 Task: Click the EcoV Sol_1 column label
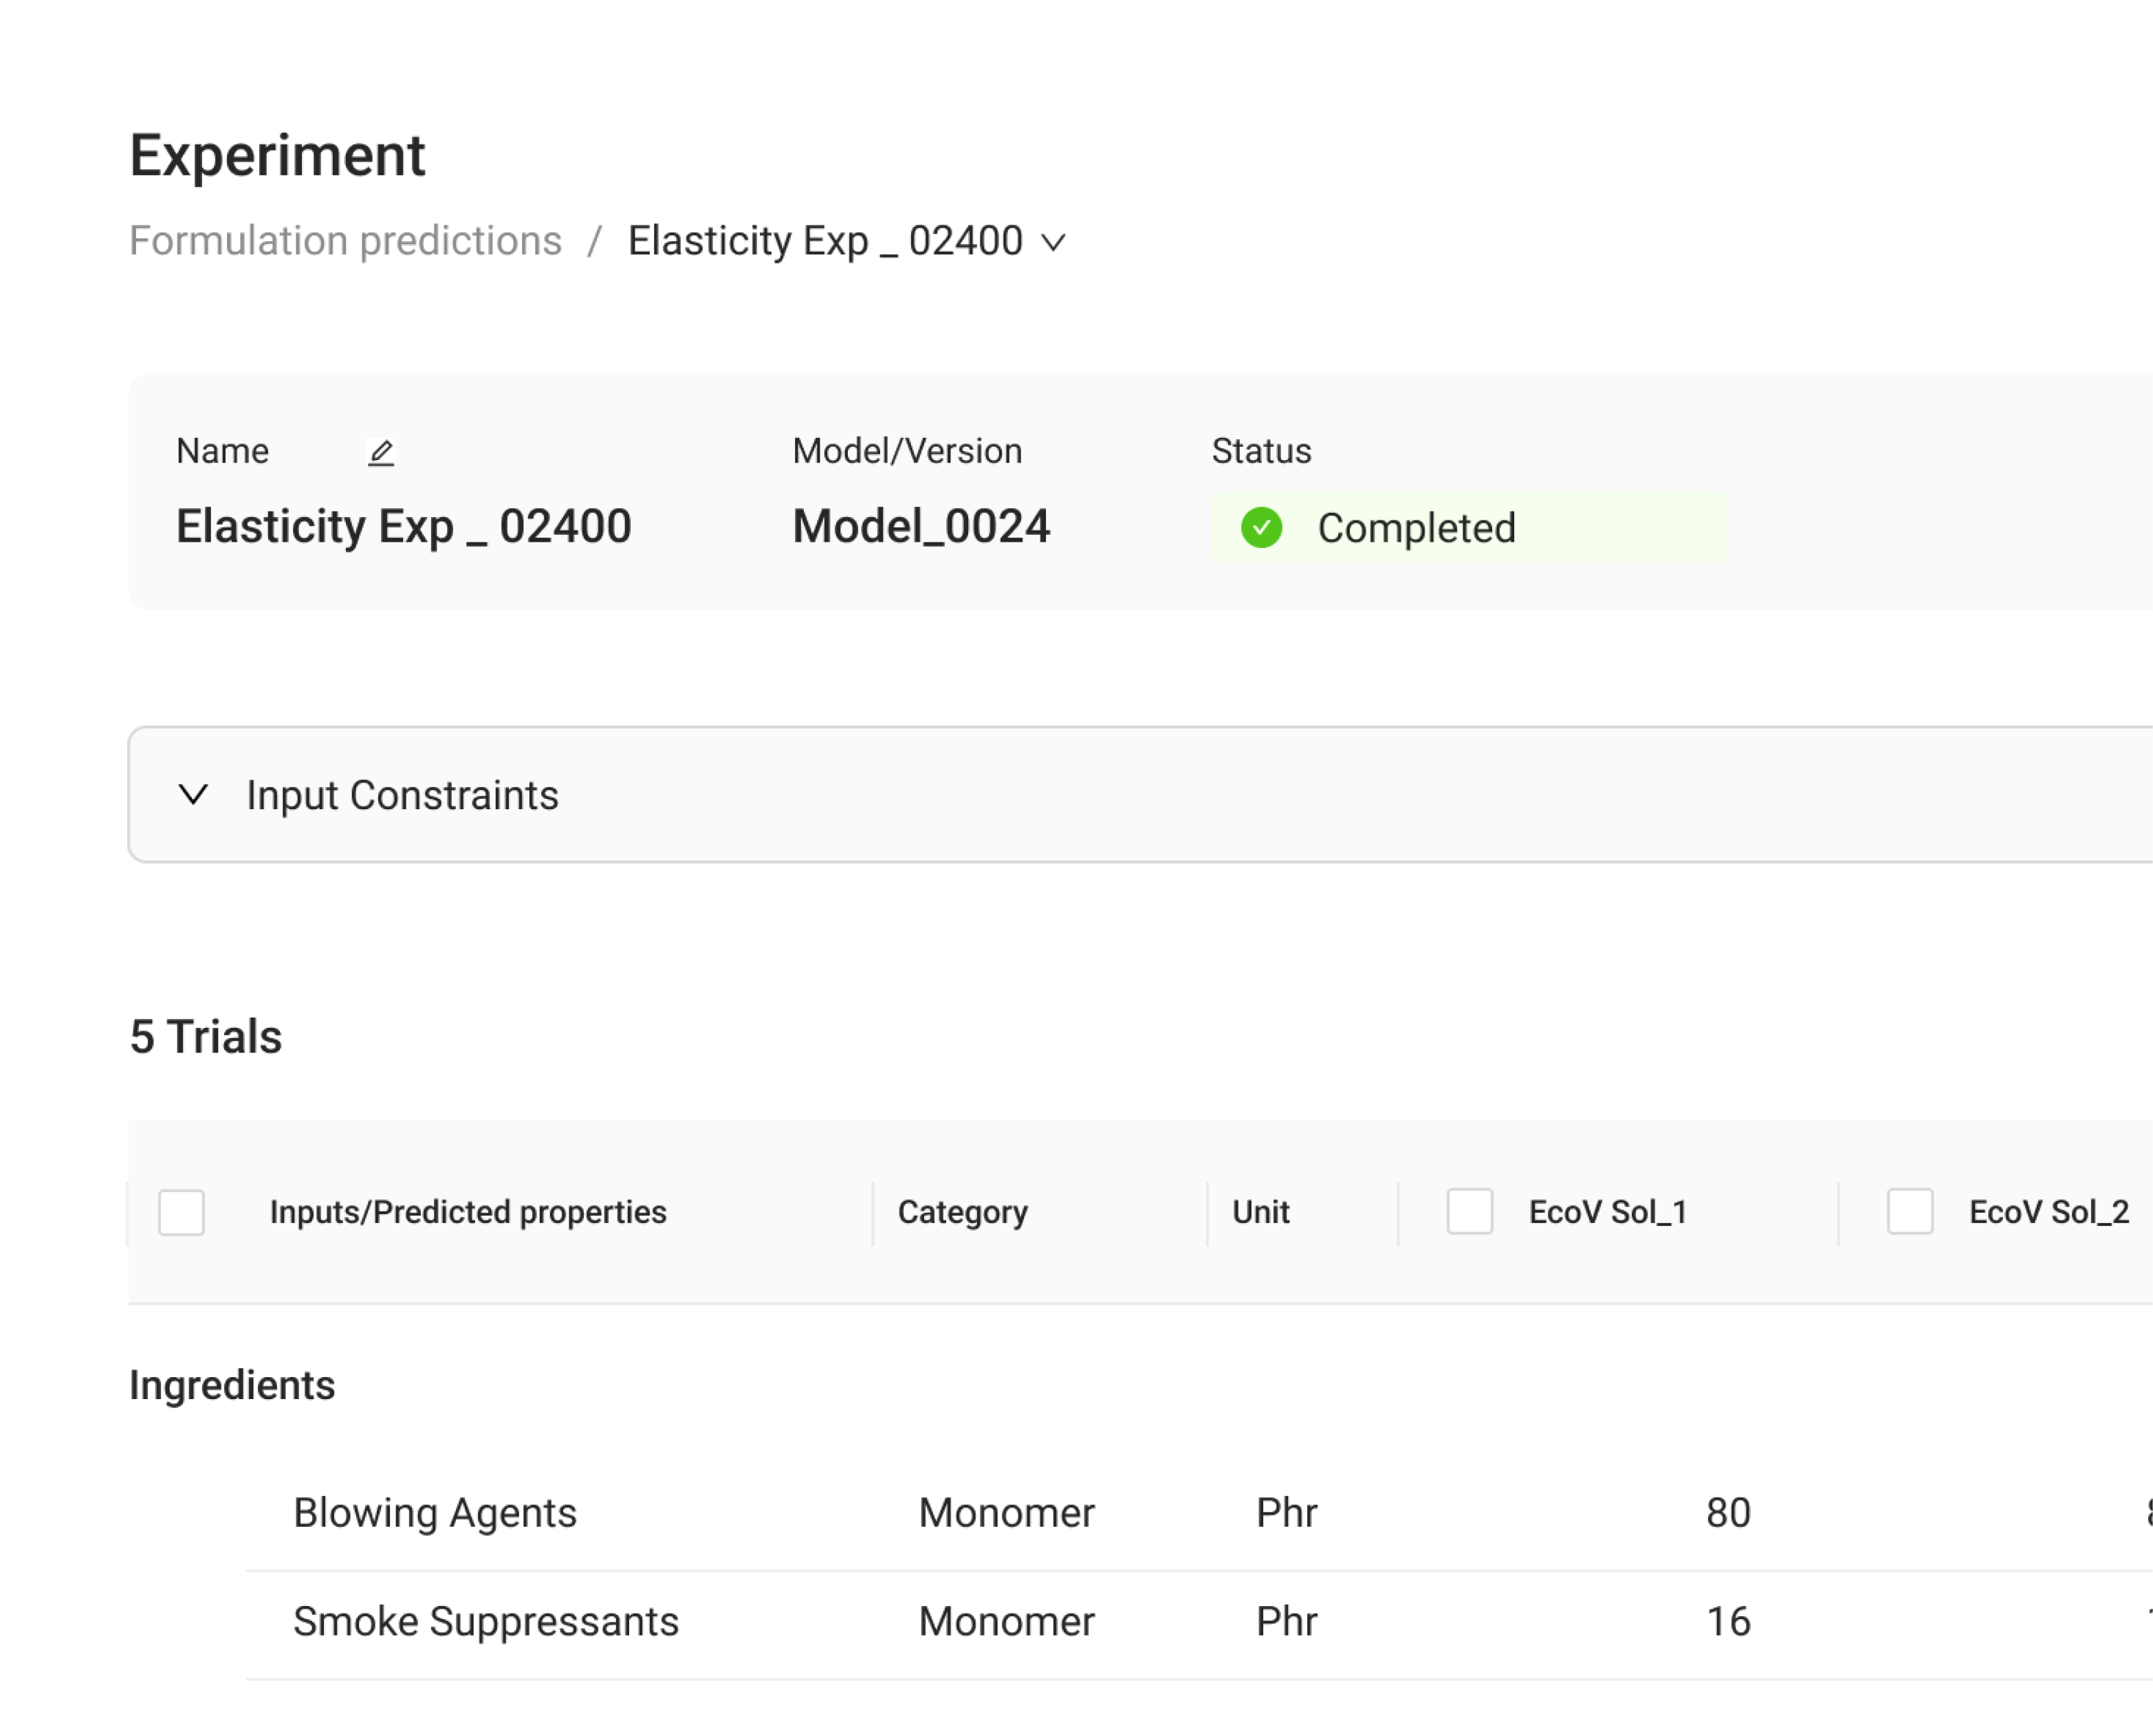coord(1607,1212)
